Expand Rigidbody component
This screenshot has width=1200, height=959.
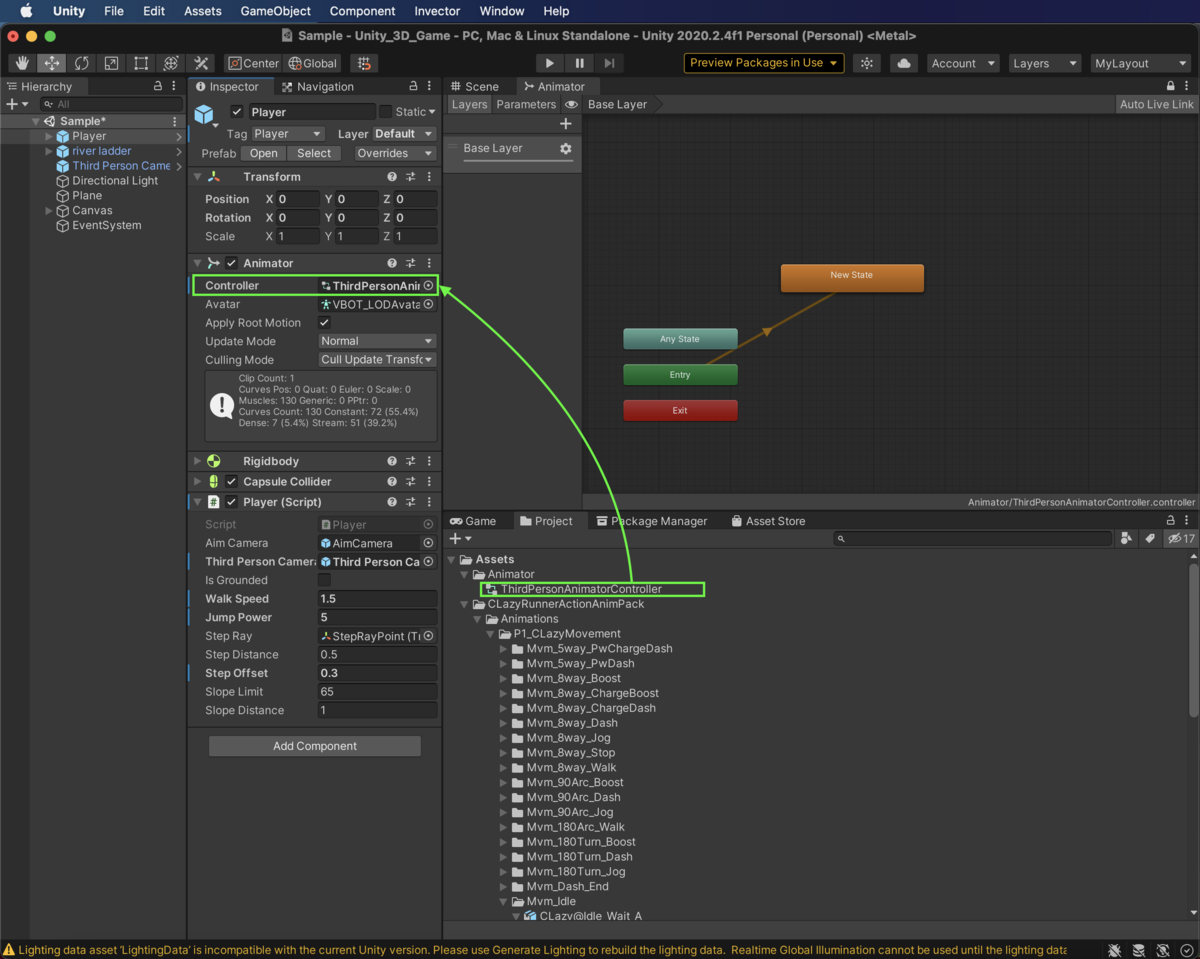[197, 461]
